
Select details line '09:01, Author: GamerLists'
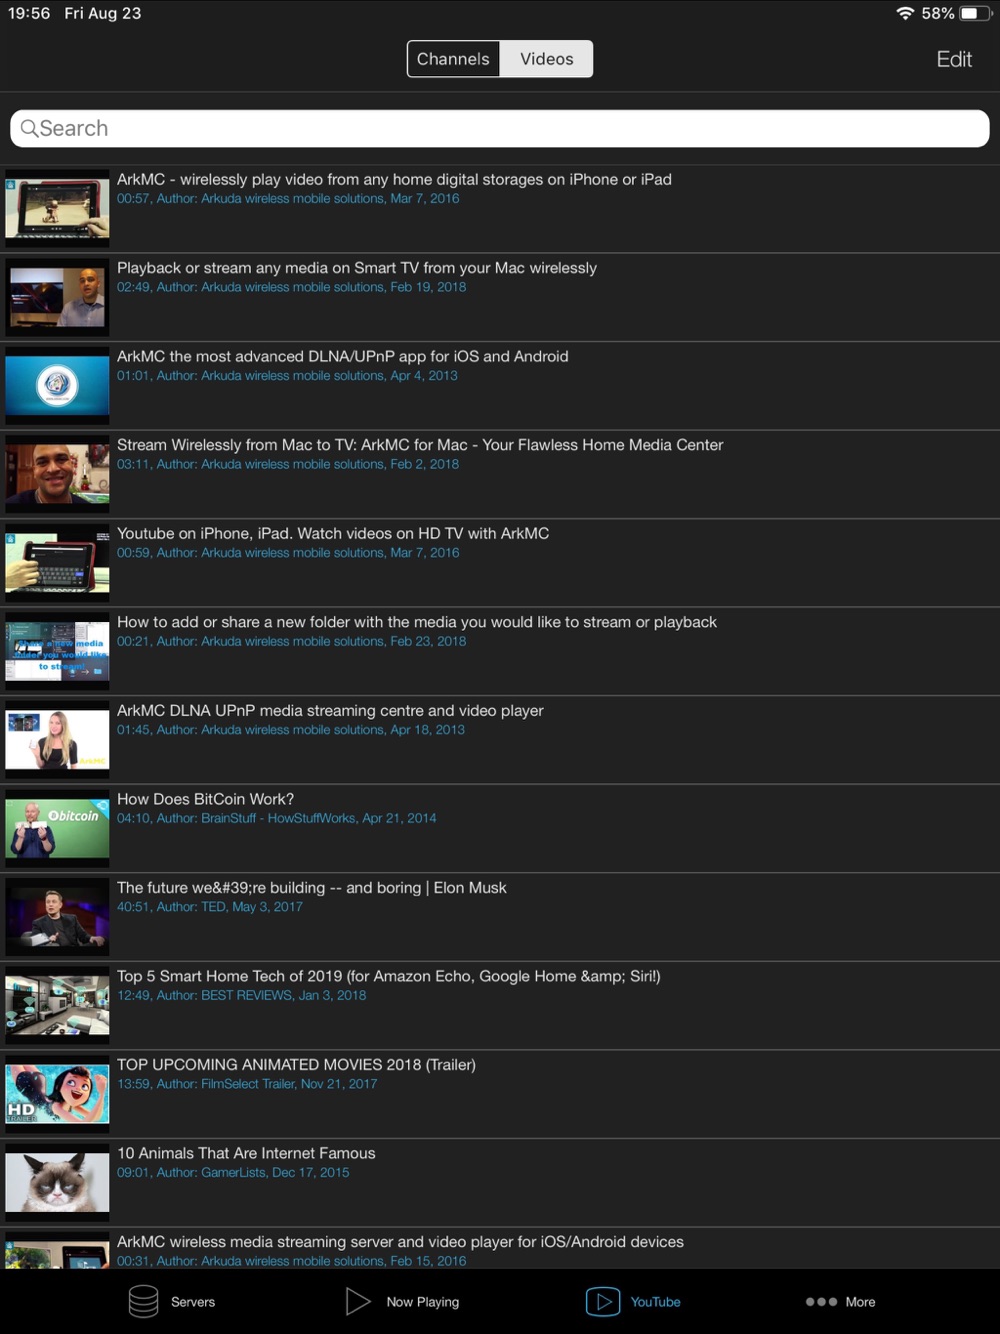[233, 1172]
